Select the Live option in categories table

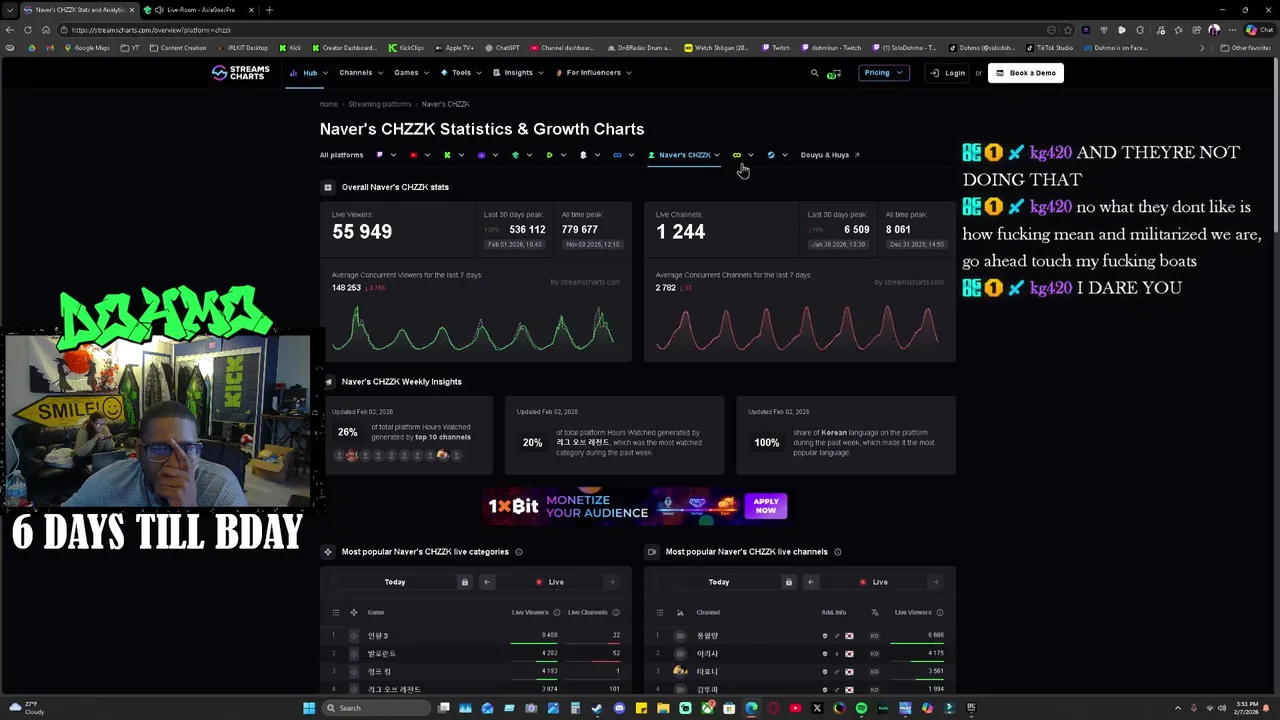(x=550, y=582)
